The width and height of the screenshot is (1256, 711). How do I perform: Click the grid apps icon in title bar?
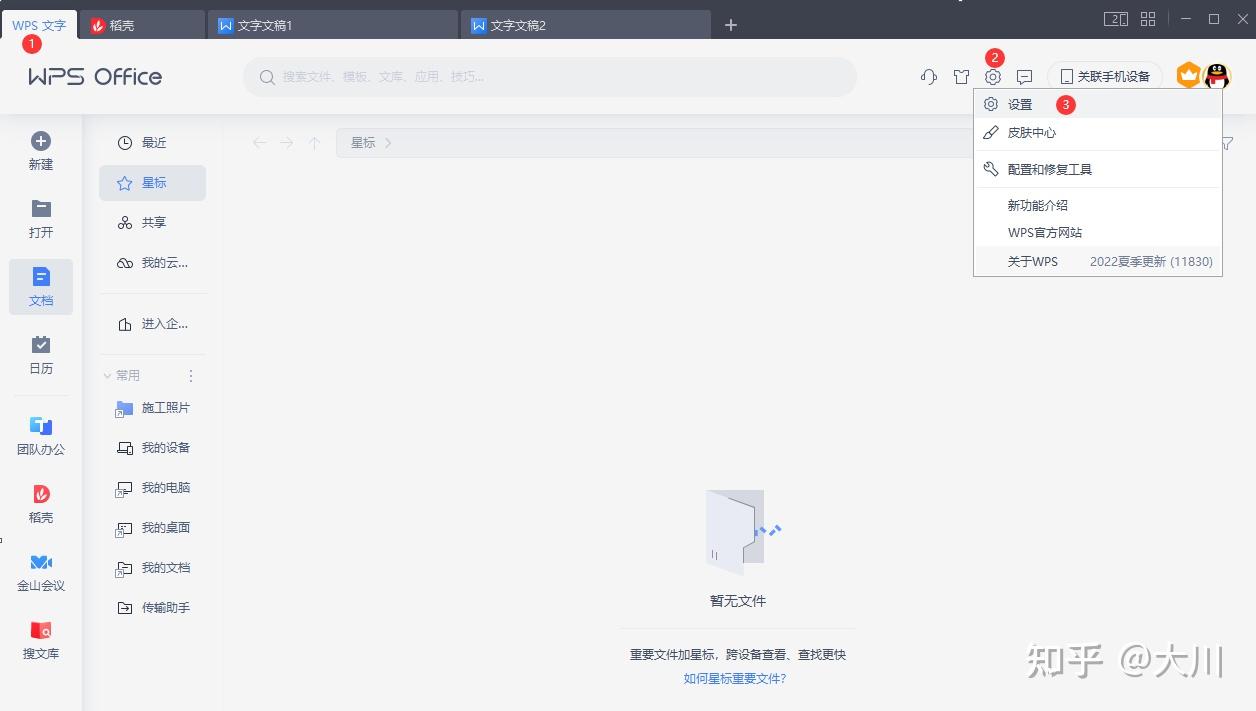pyautogui.click(x=1148, y=19)
